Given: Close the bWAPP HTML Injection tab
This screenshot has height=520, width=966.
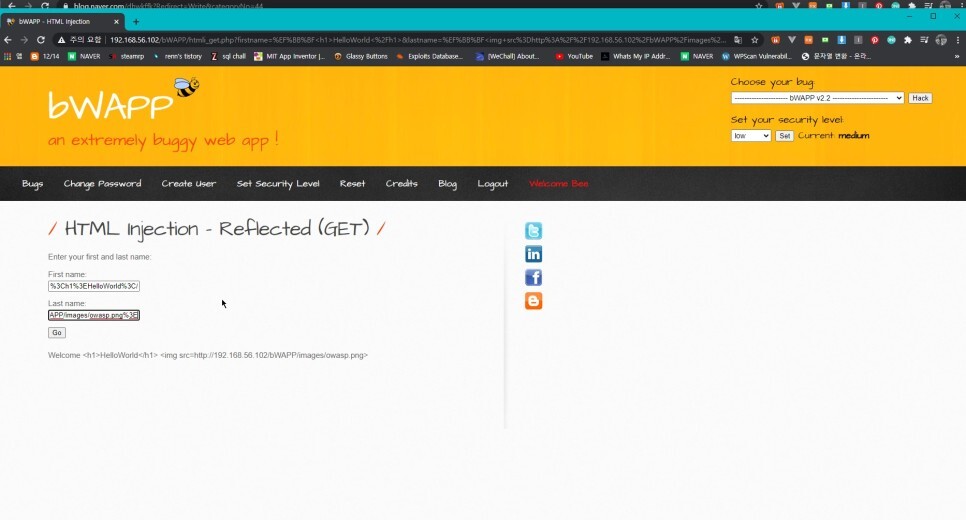Looking at the screenshot, I should (x=116, y=22).
